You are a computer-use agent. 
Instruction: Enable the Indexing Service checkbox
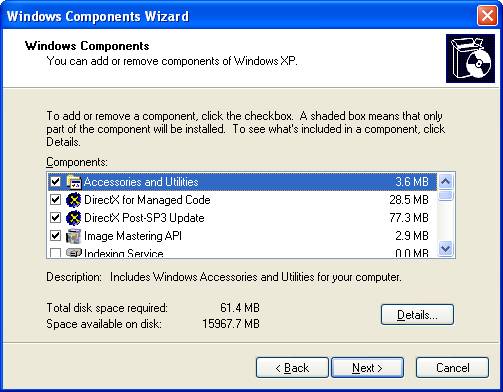(55, 253)
